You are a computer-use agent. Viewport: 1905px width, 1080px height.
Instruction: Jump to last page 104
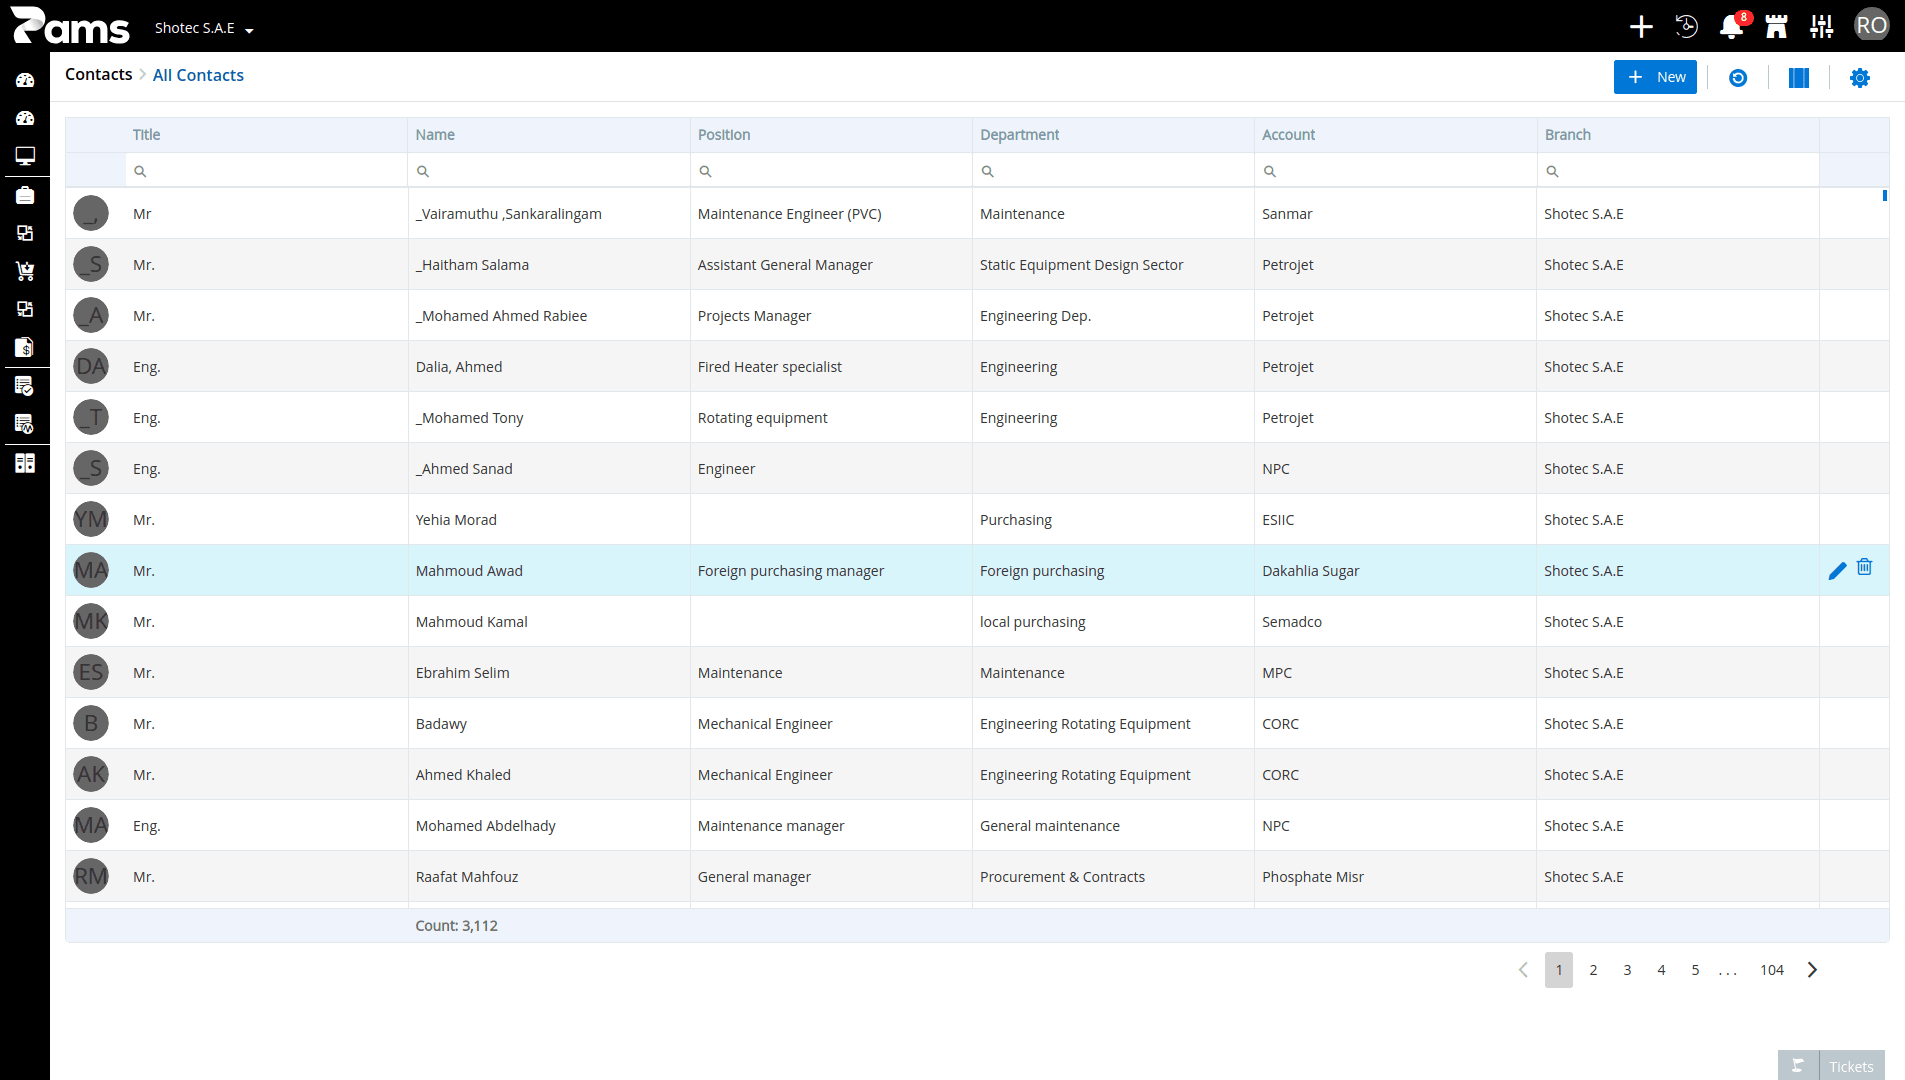click(x=1772, y=970)
